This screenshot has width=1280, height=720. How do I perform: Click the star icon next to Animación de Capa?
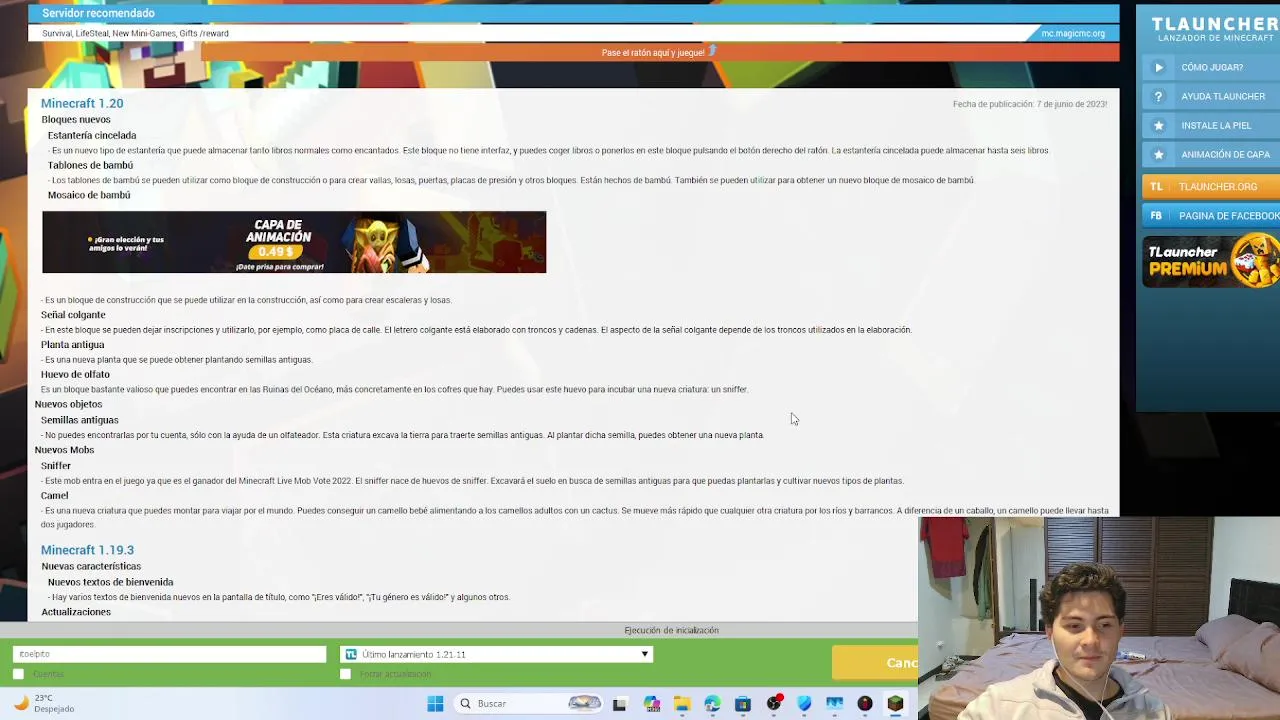(1158, 155)
